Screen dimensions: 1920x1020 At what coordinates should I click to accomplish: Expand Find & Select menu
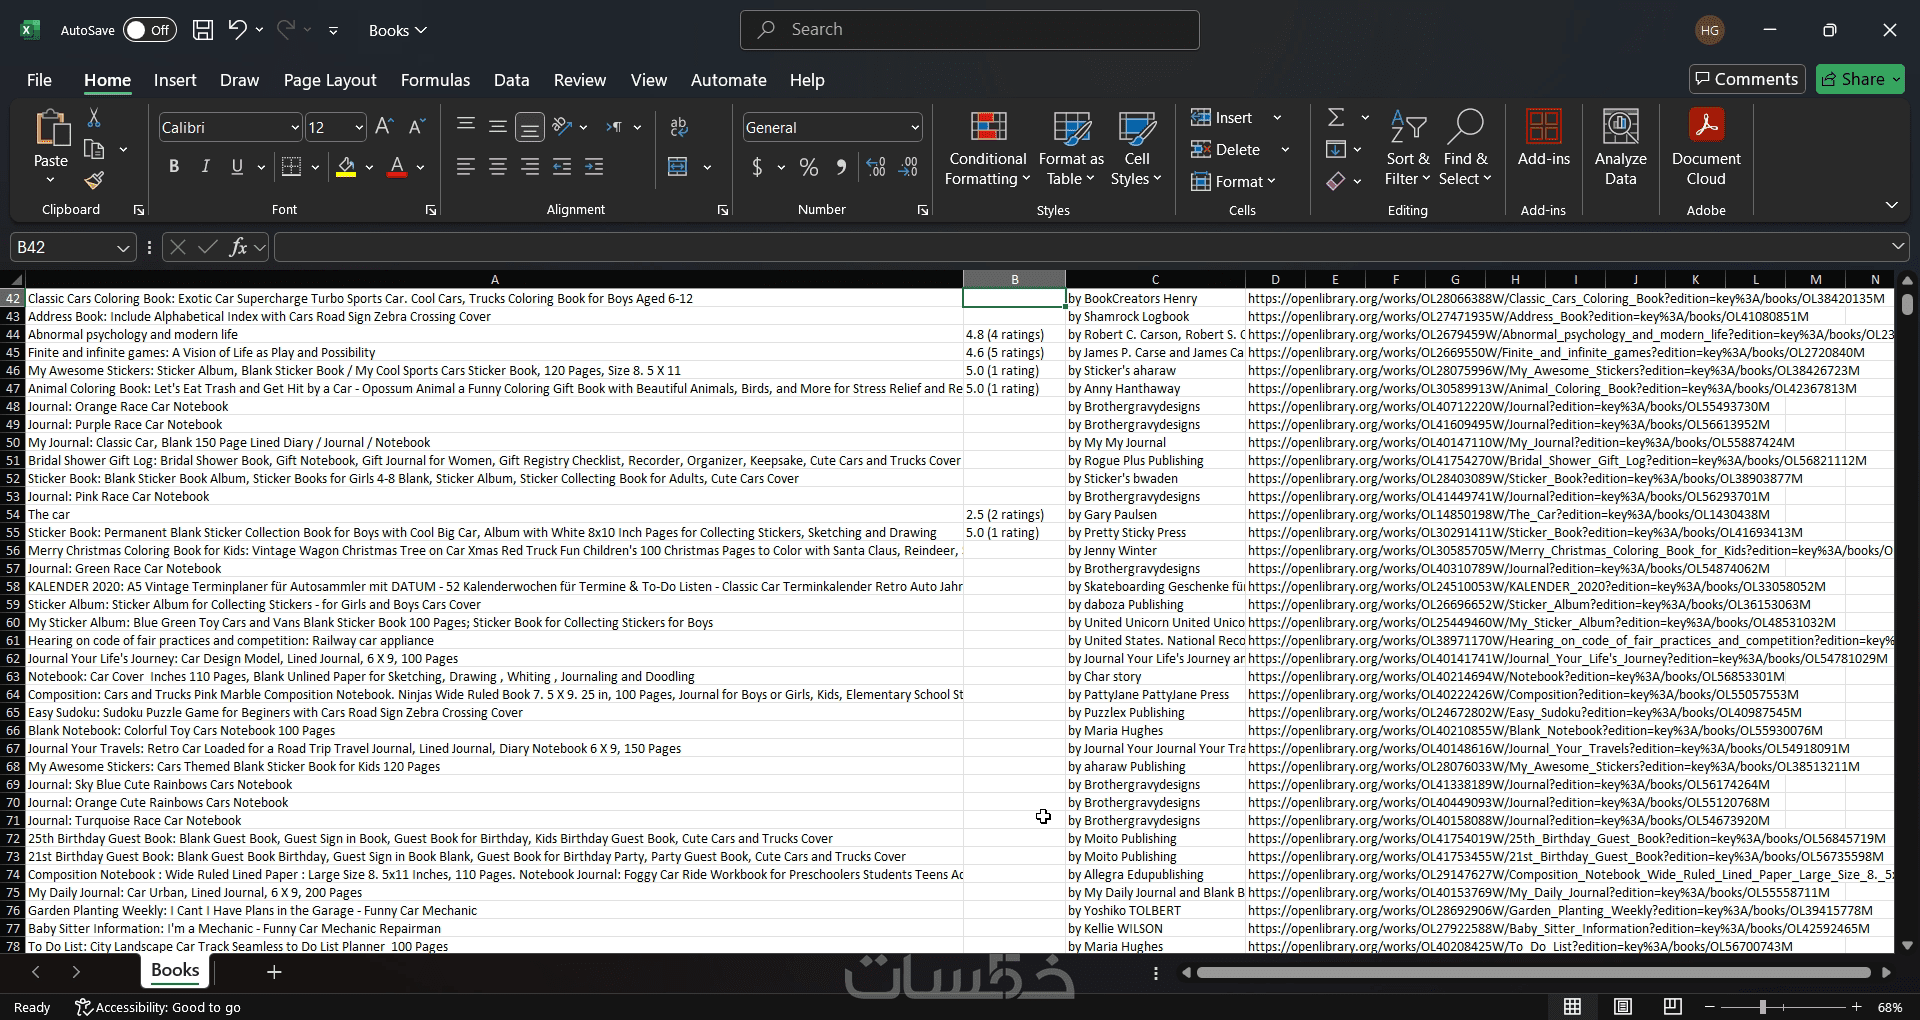click(1465, 148)
